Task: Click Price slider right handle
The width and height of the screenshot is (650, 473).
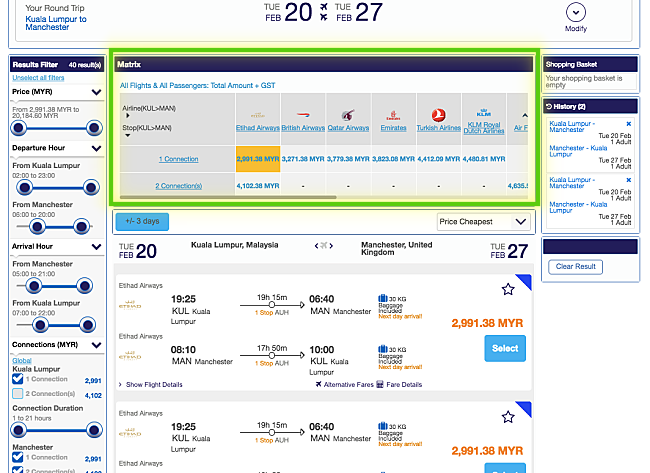Action: (x=94, y=128)
